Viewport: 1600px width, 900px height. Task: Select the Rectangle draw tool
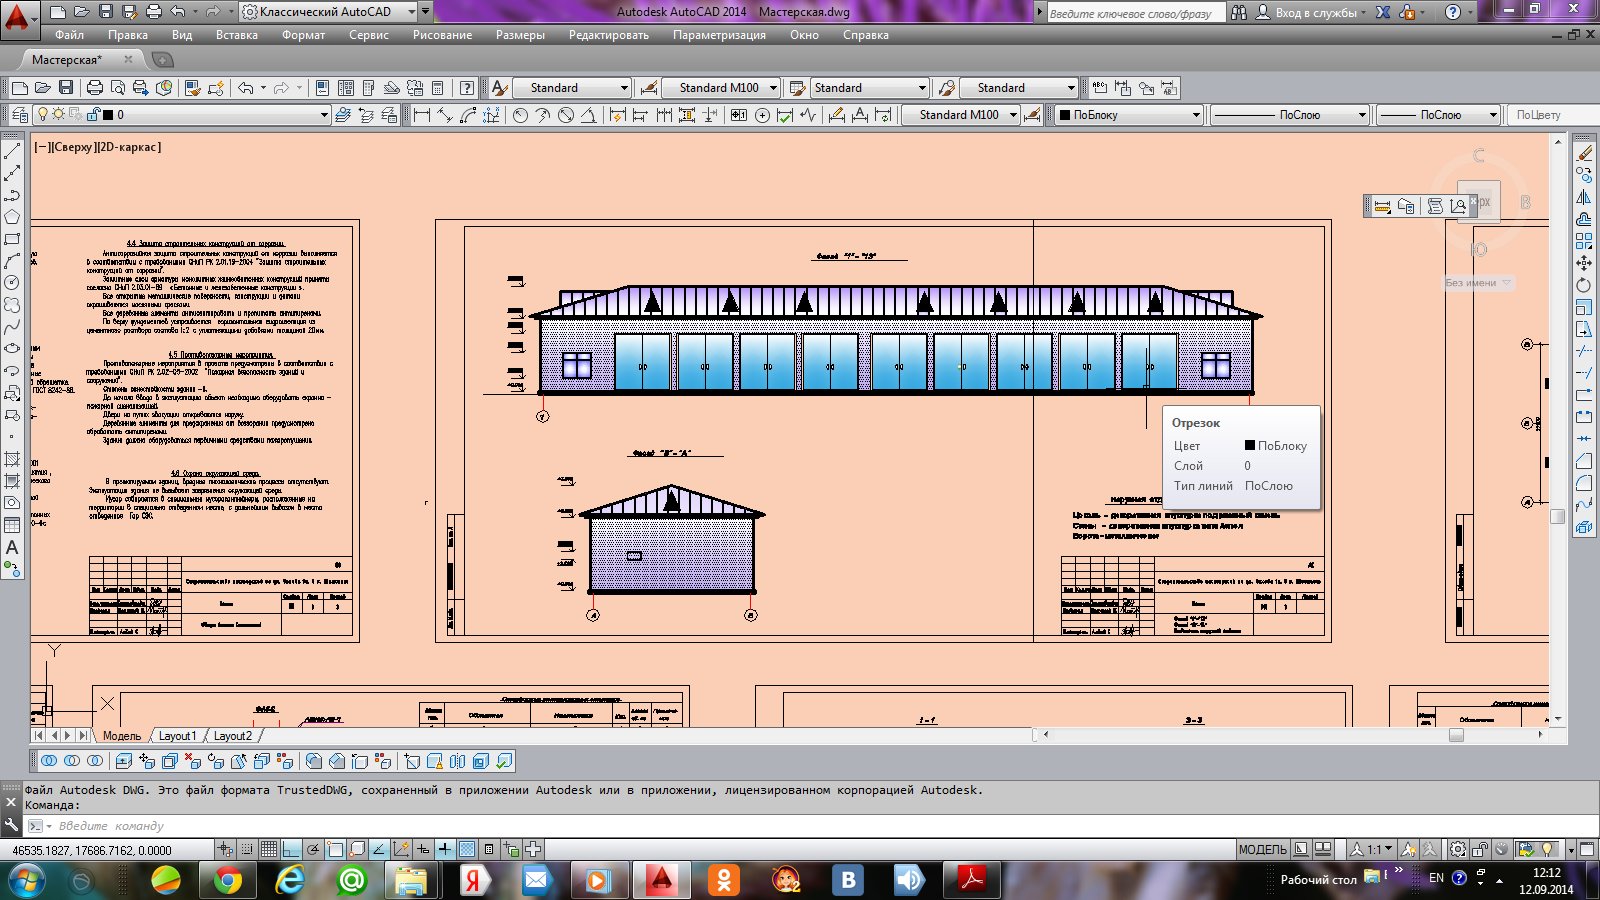coord(12,239)
